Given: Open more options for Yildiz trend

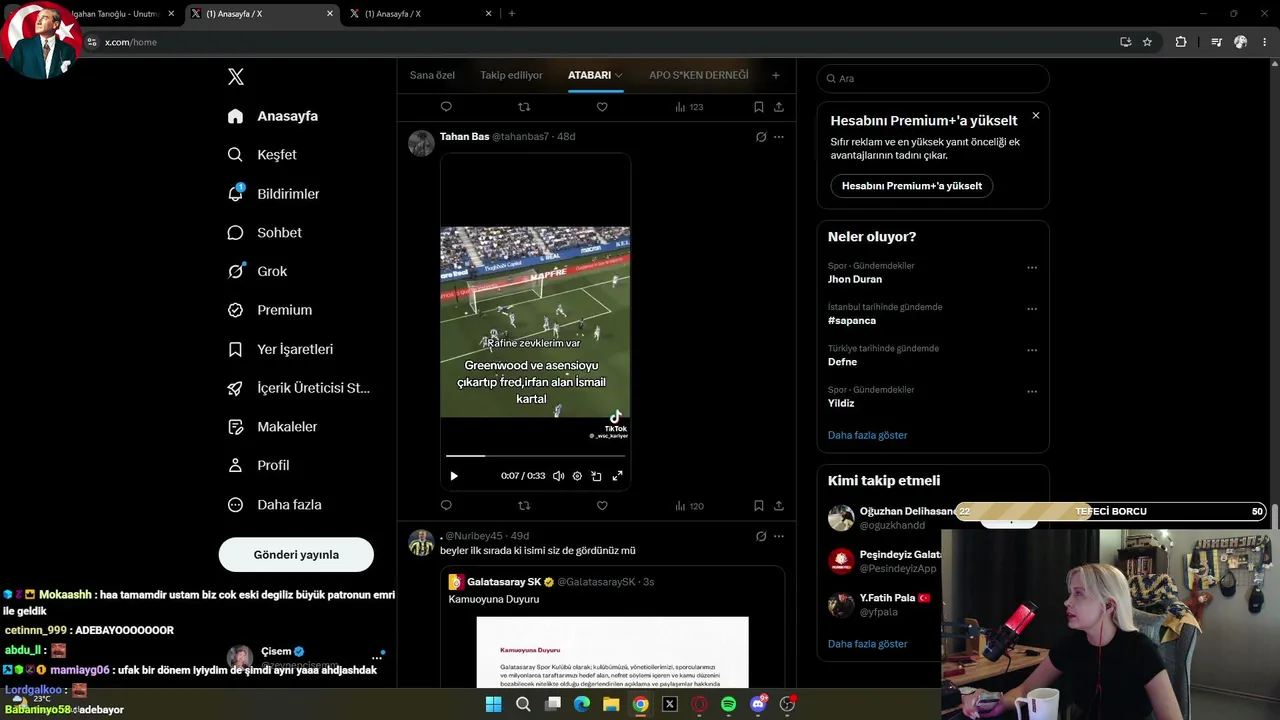Looking at the screenshot, I should 1032,391.
